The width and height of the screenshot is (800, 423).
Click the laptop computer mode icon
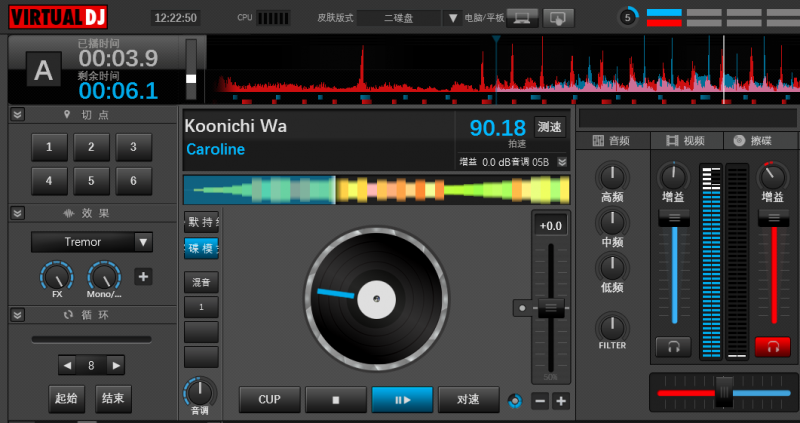520,17
